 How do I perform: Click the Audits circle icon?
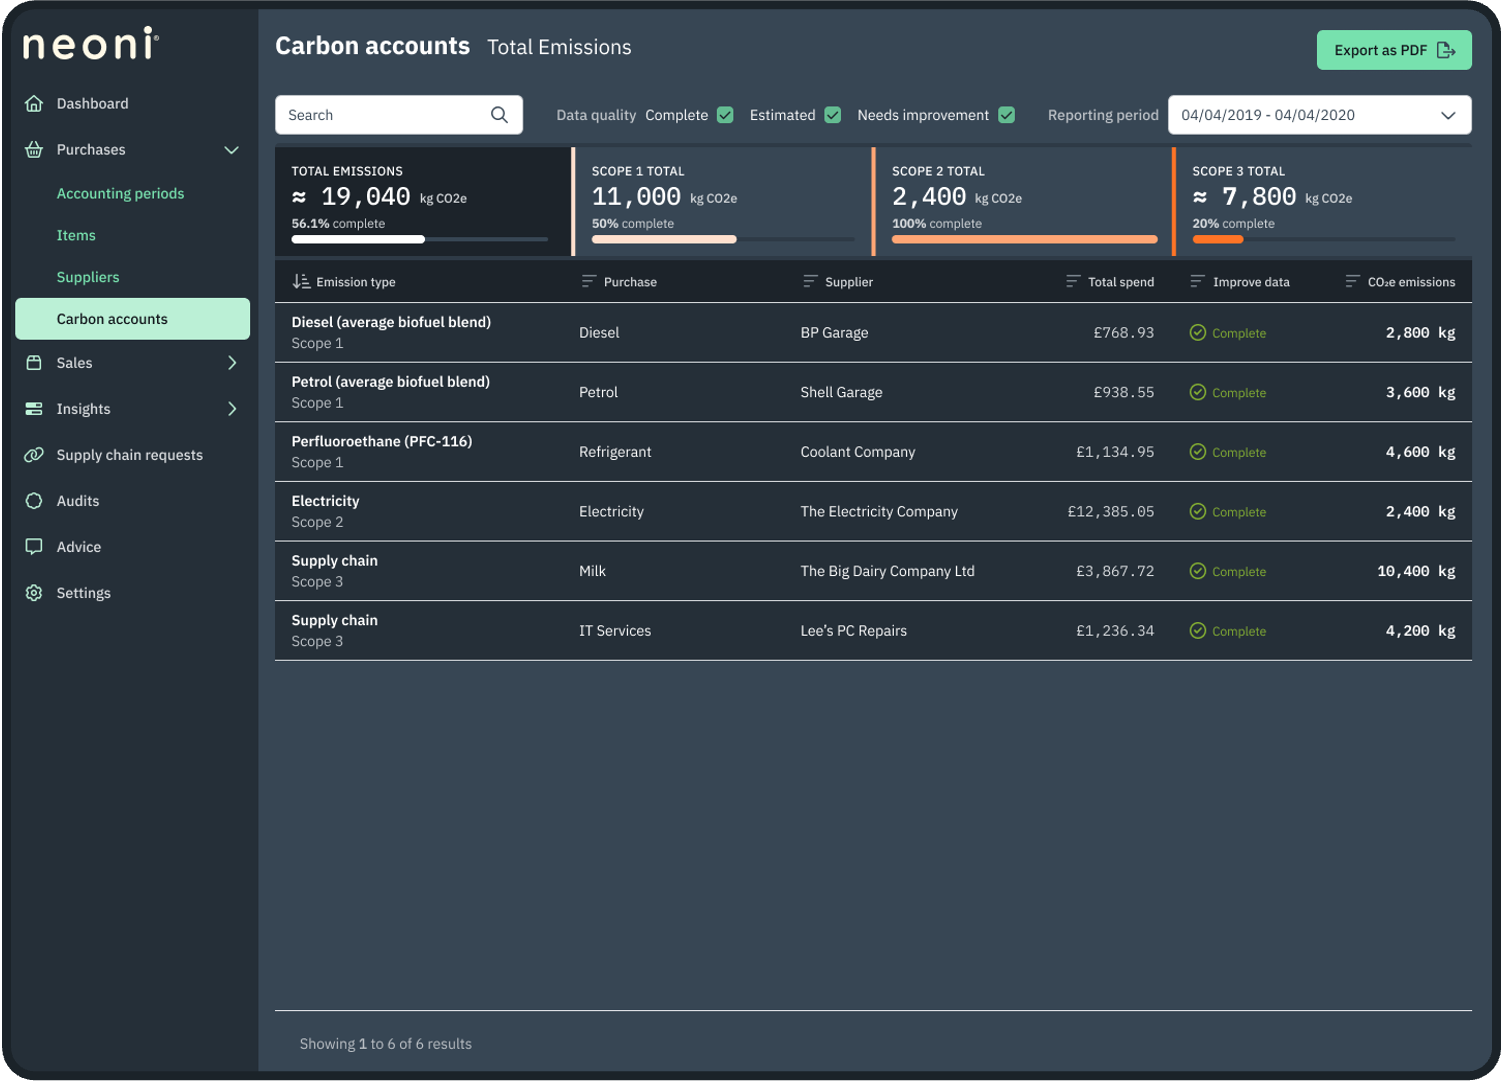click(x=34, y=501)
